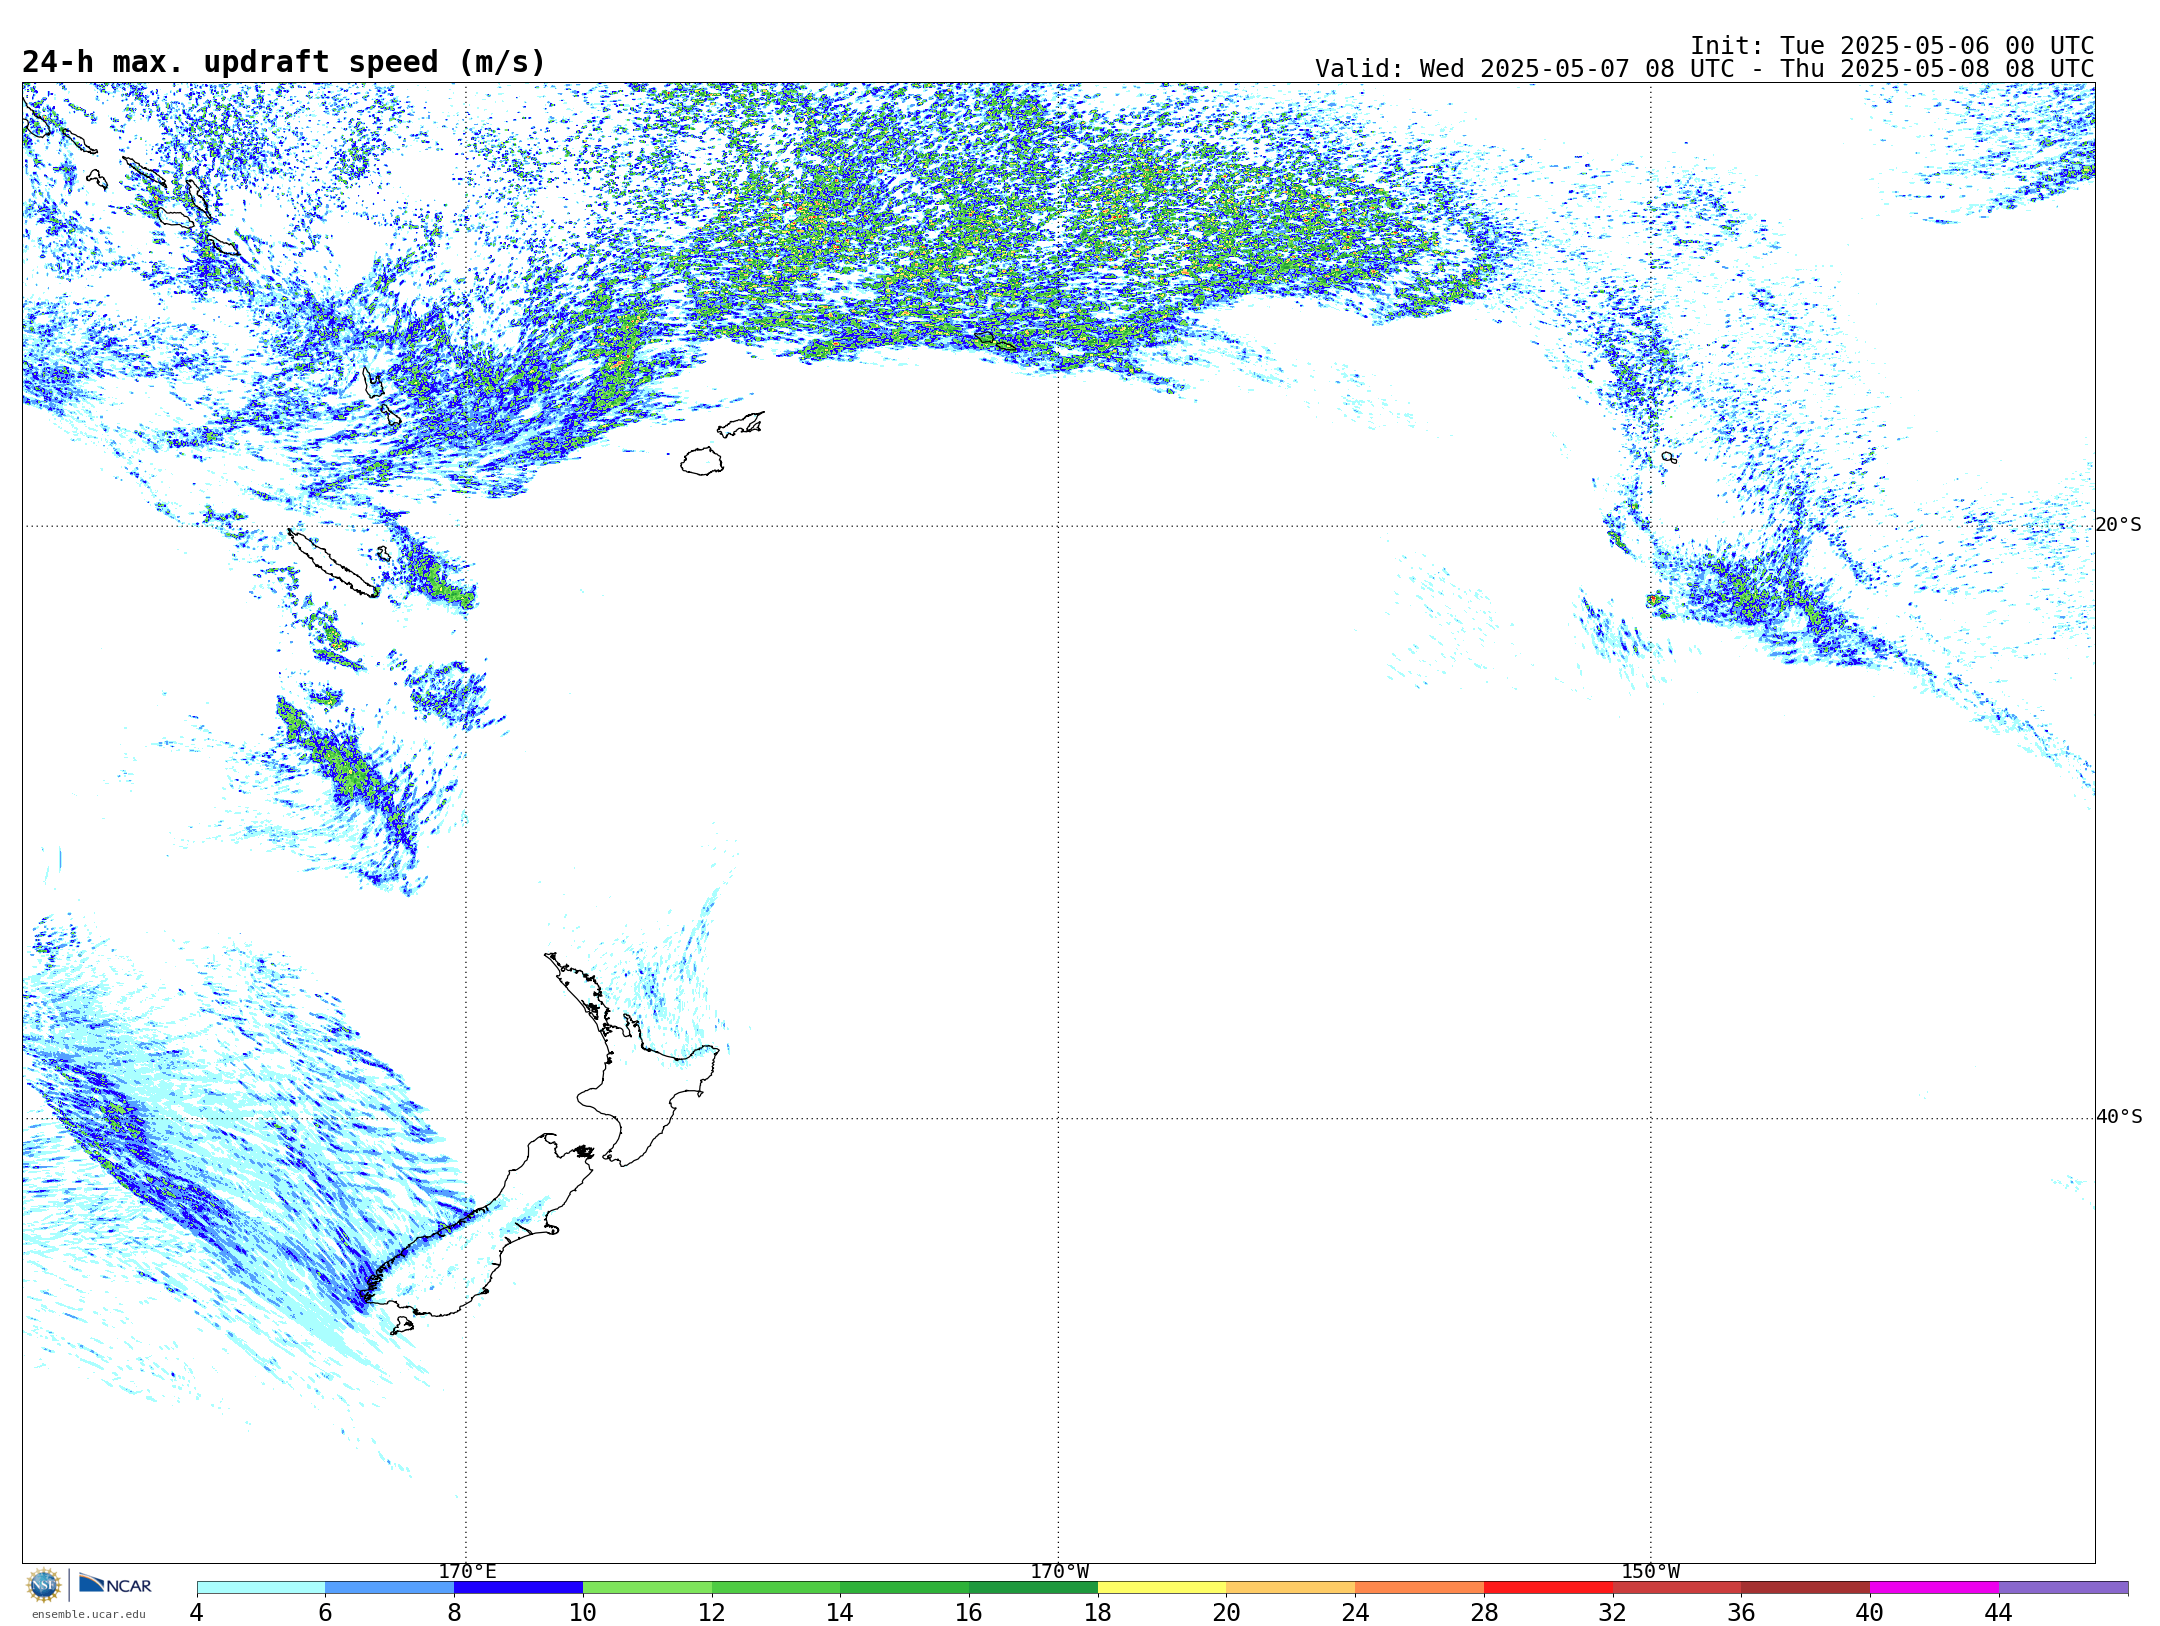2160x1626 pixels.
Task: Click the colorbar tick label '4'
Action: pyautogui.click(x=196, y=1613)
